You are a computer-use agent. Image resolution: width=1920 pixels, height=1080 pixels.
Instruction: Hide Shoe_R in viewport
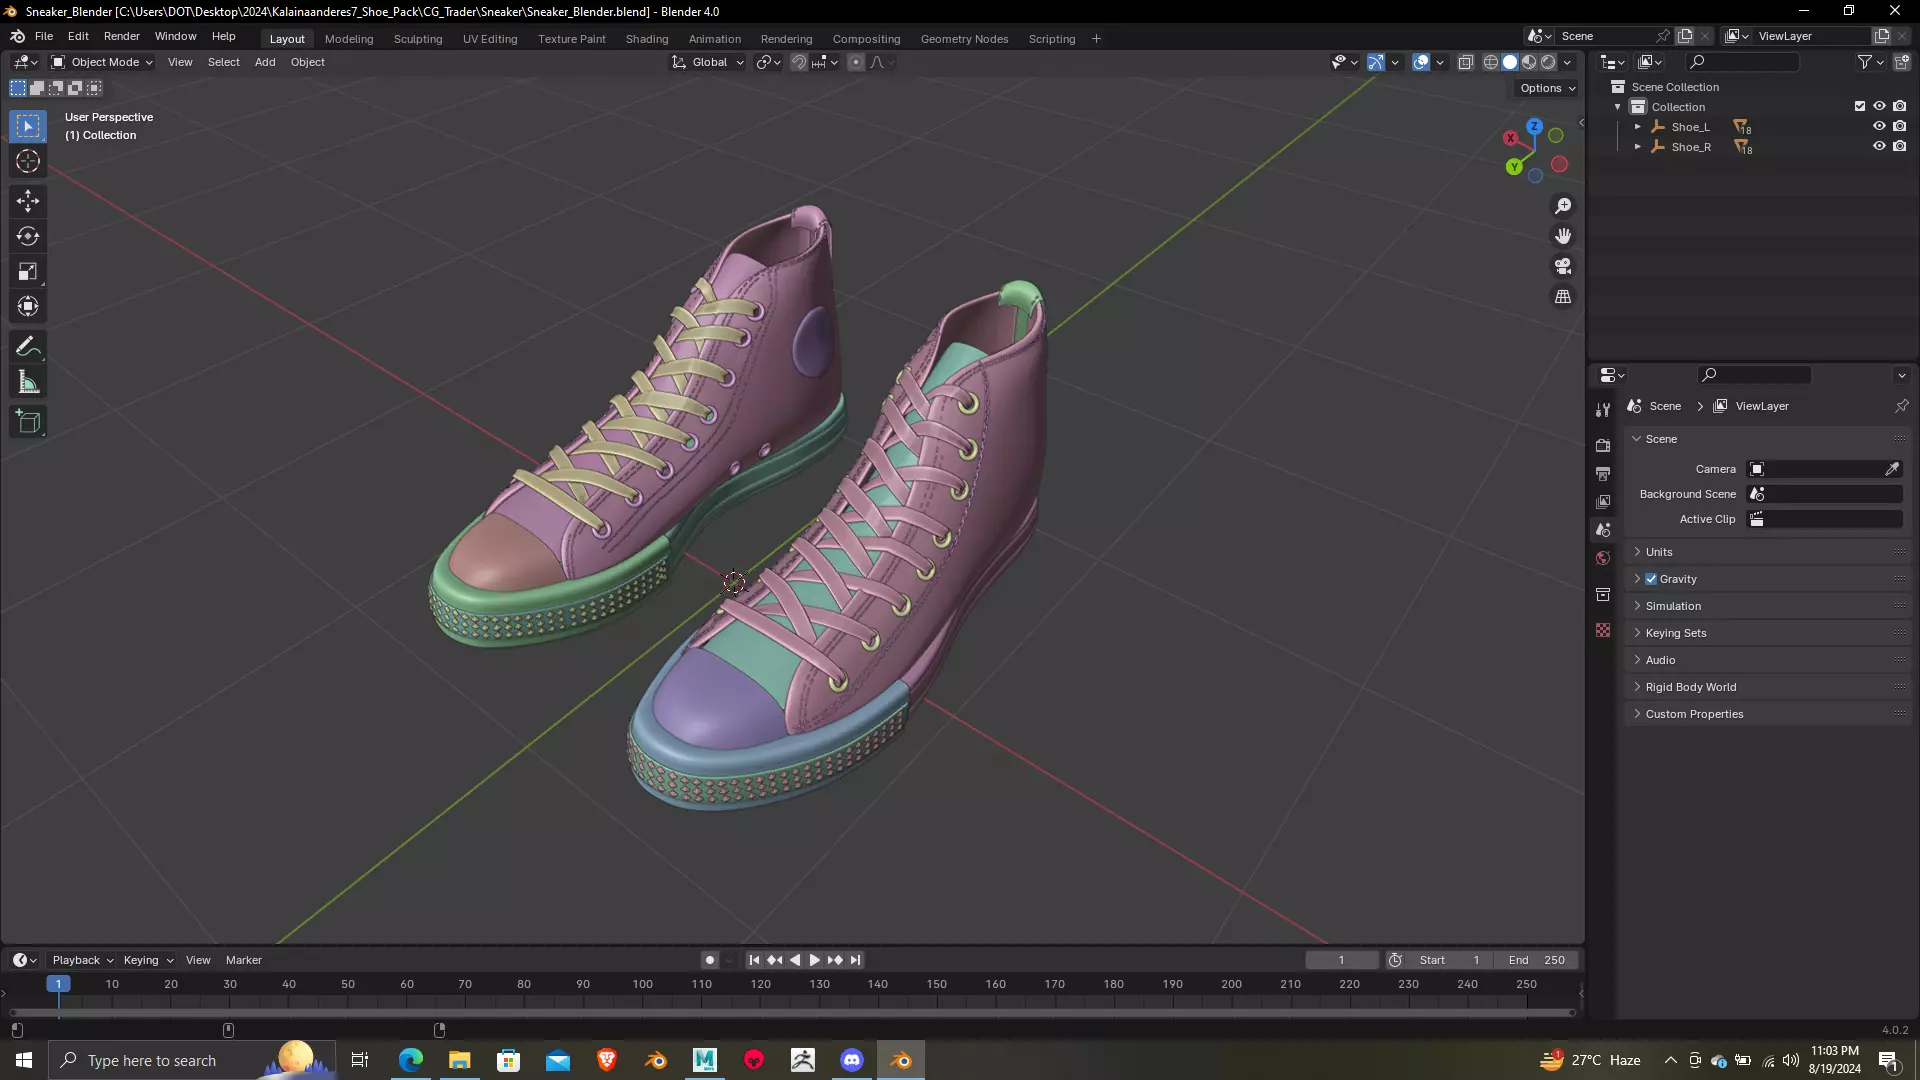(x=1879, y=146)
